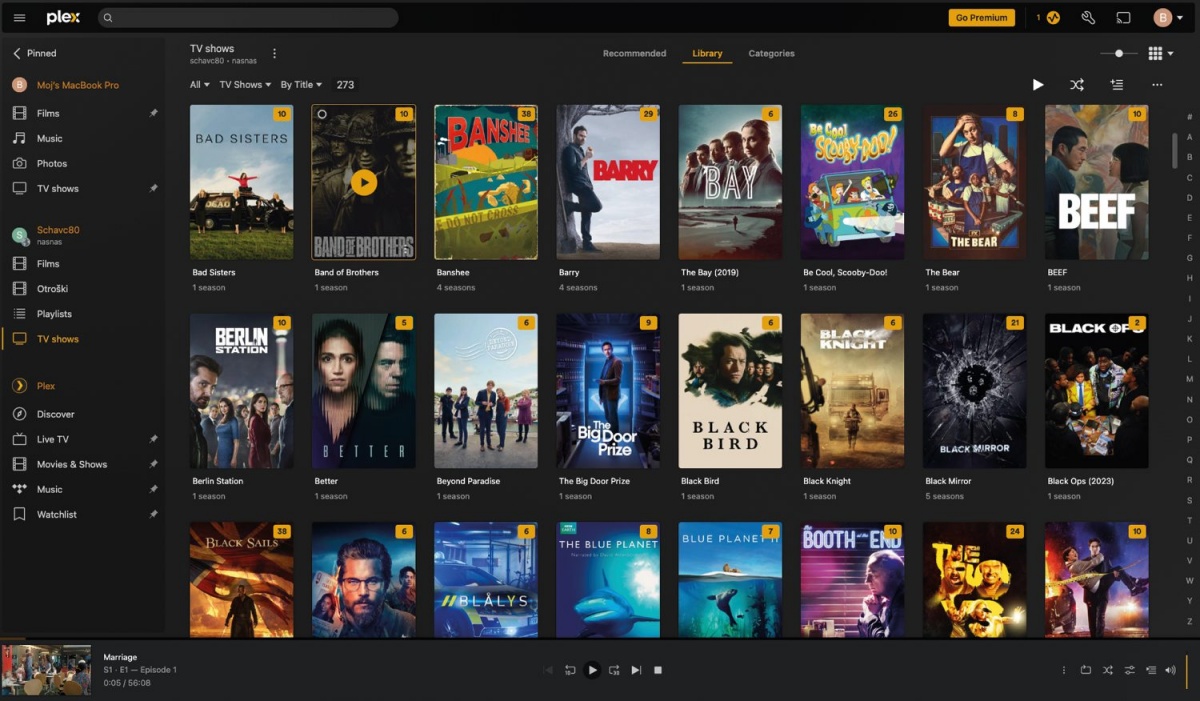Focus the top search field

click(248, 18)
